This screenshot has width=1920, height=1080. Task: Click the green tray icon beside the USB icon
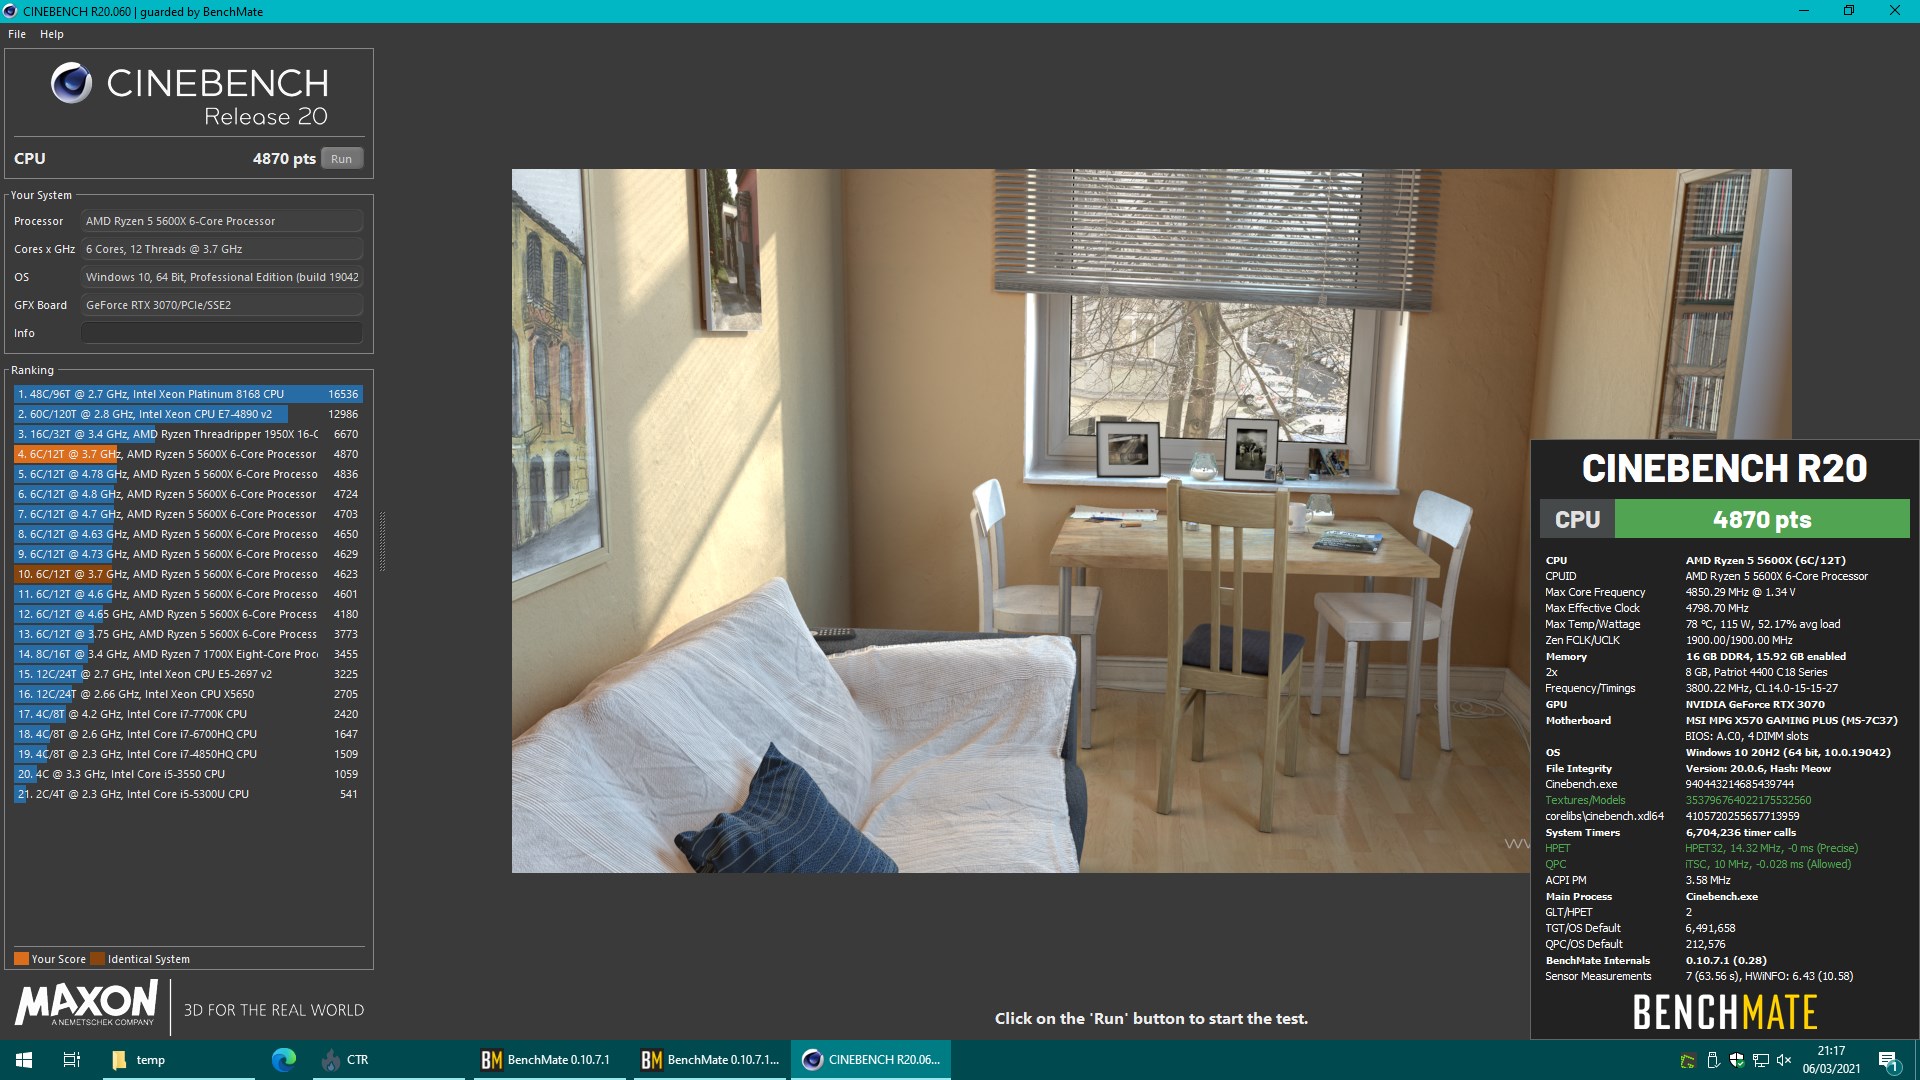(1688, 1061)
